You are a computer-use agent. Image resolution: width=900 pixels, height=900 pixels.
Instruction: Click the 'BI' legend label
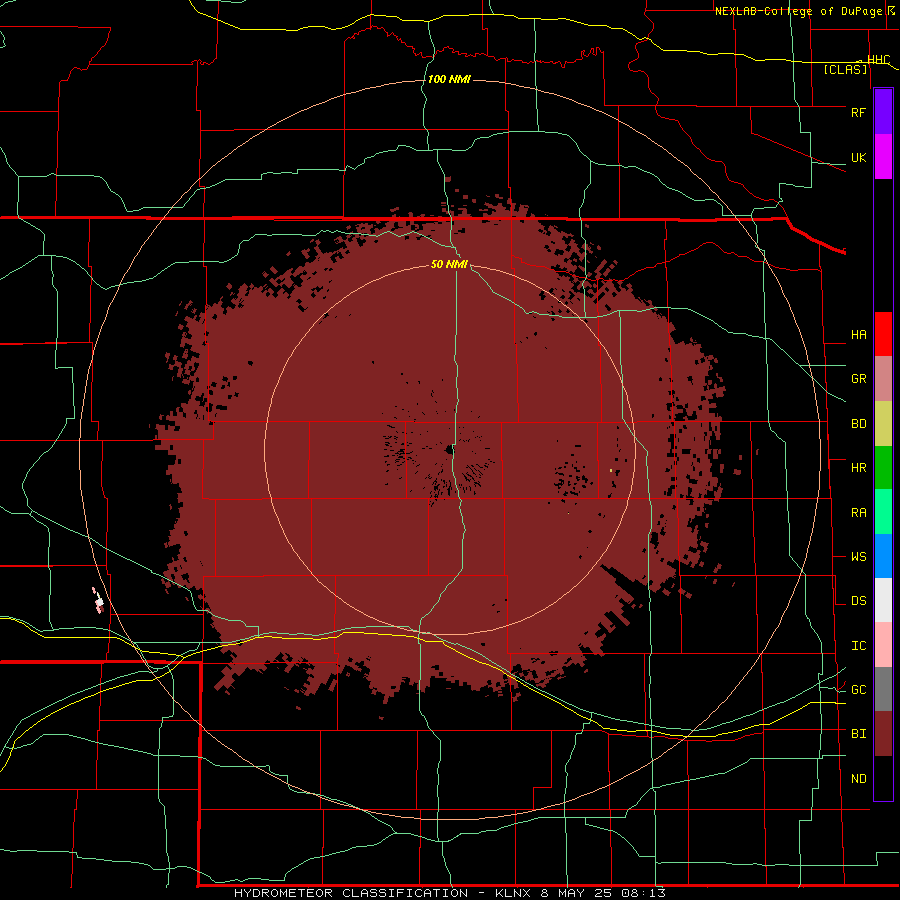pyautogui.click(x=858, y=734)
